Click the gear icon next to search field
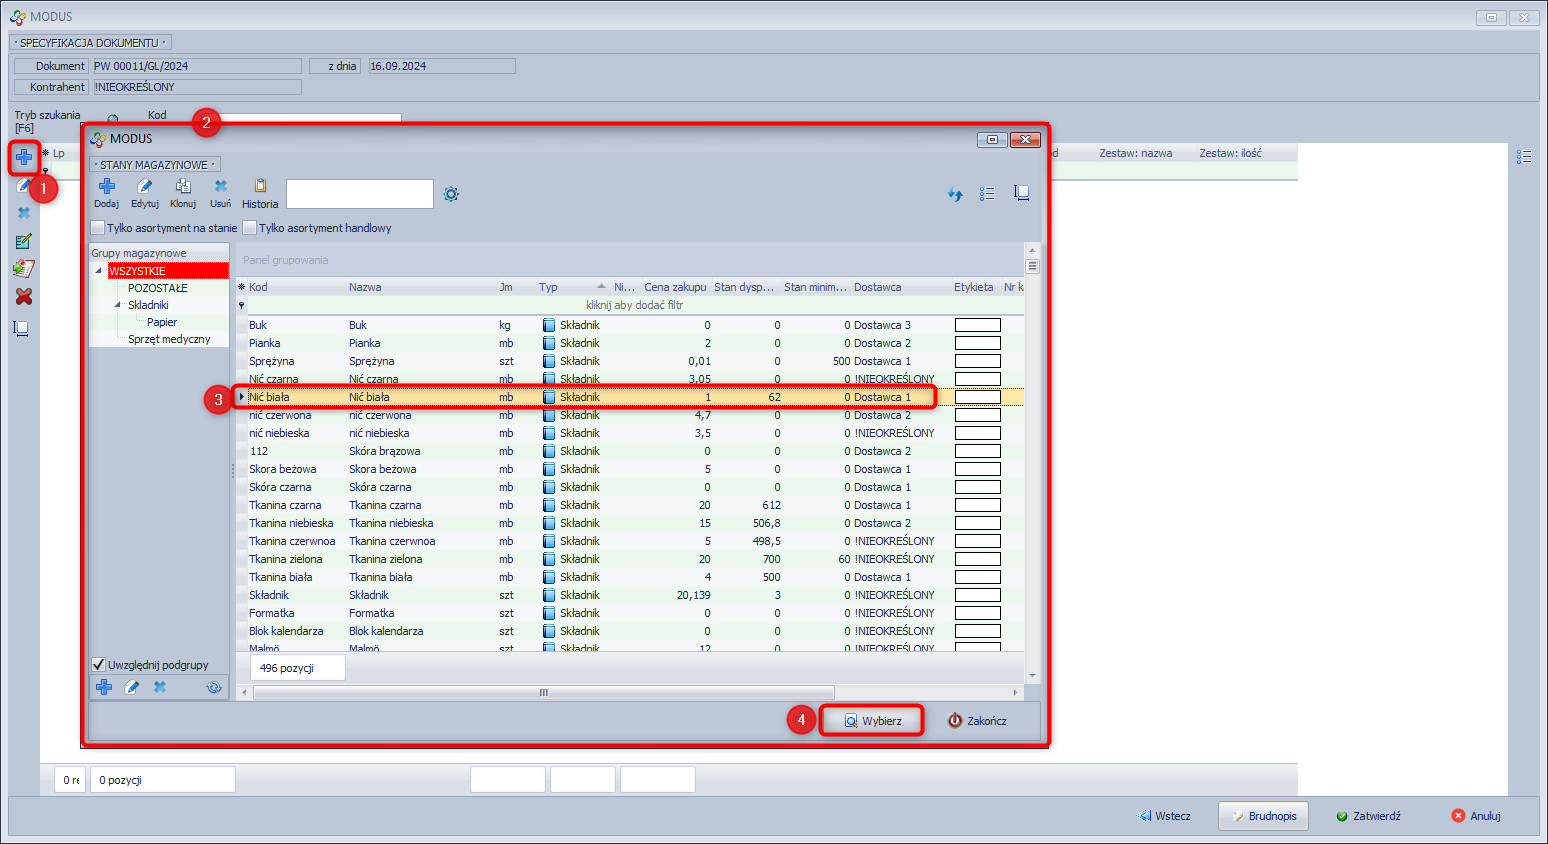This screenshot has width=1548, height=844. [451, 194]
